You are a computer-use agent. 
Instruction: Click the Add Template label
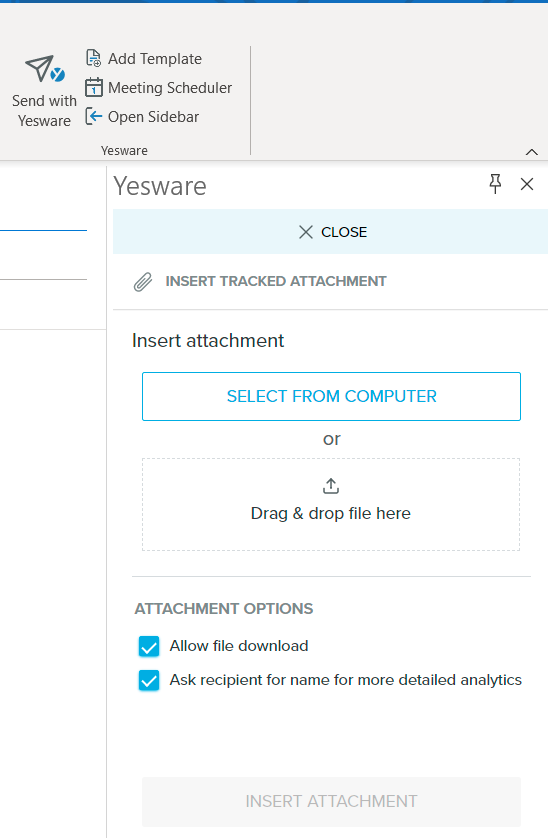155,59
